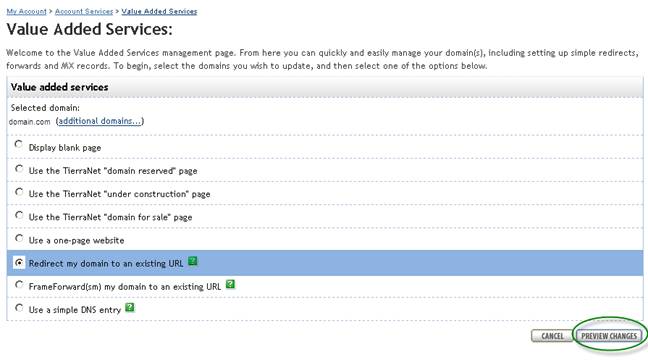This screenshot has width=648, height=360.
Task: Go to My Account breadcrumb
Action: [26, 12]
